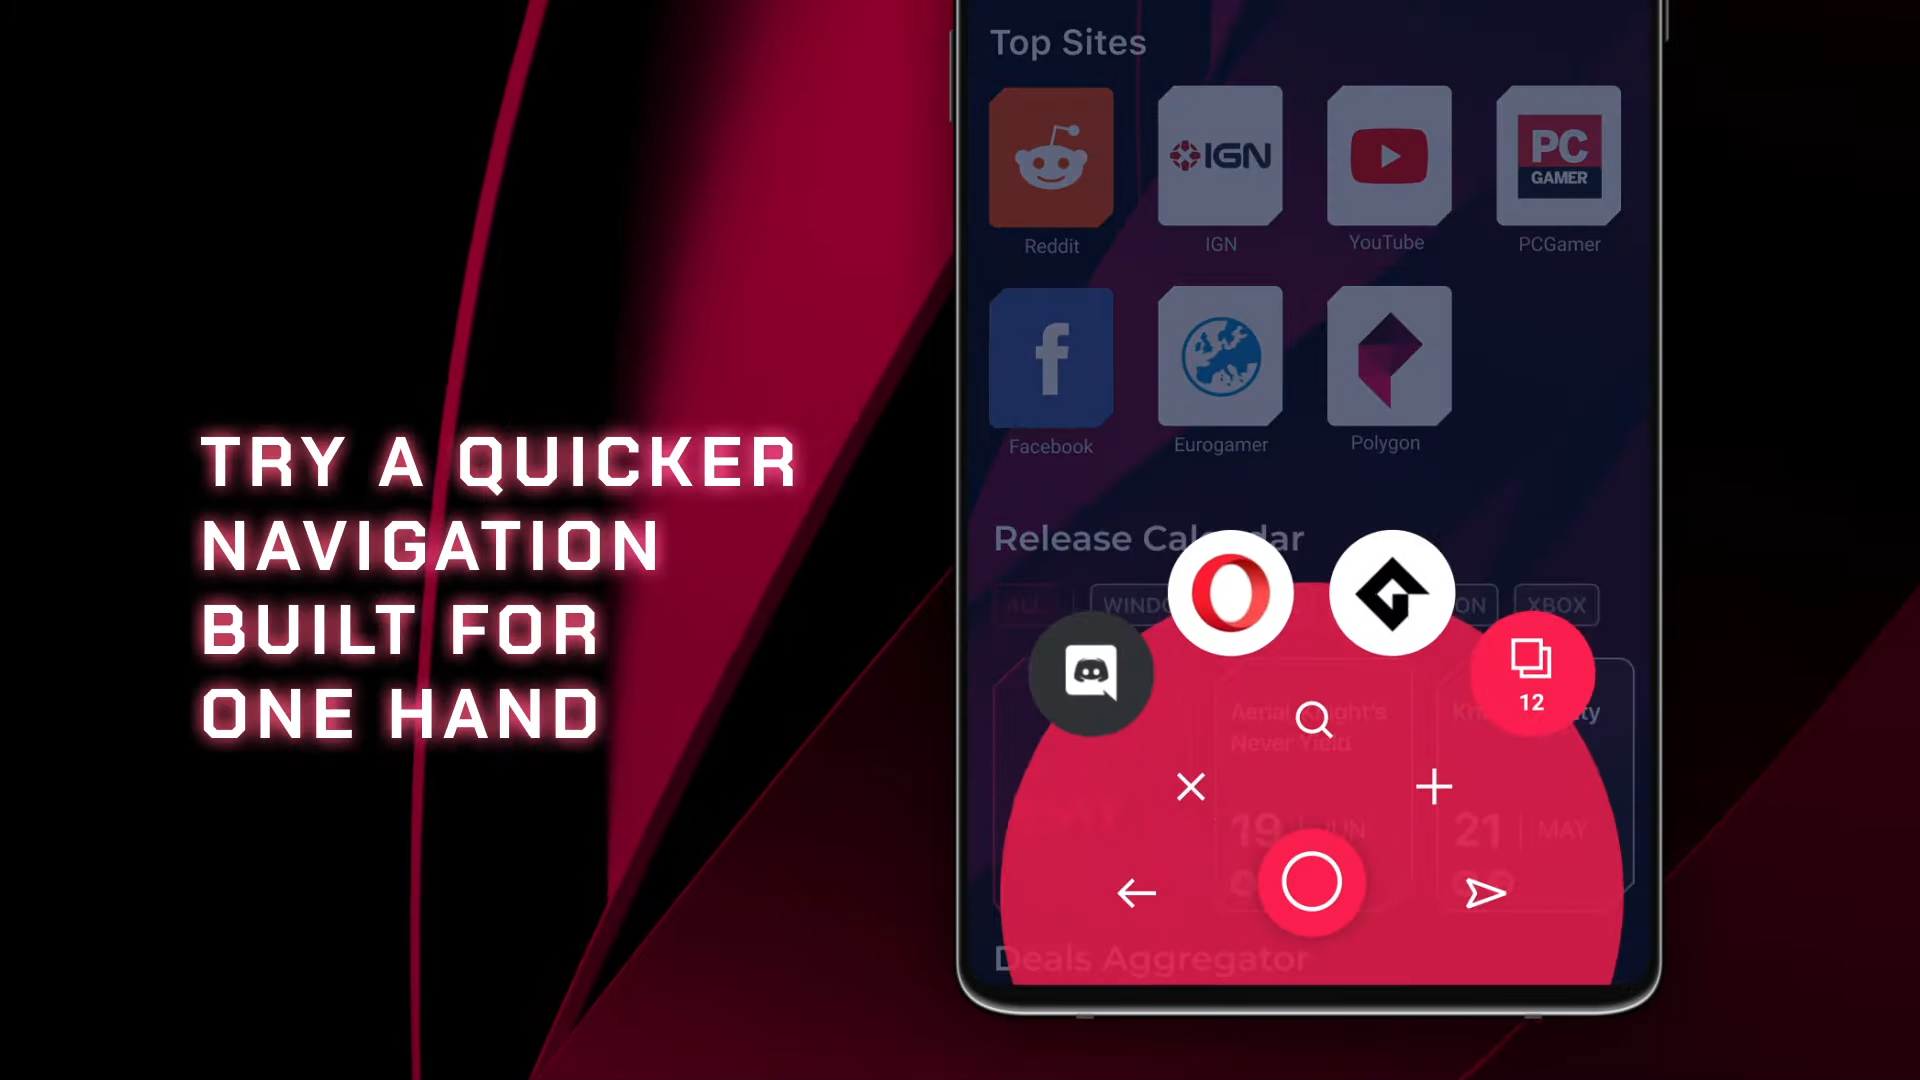The image size is (1920, 1080).
Task: Select the XBOX filter in Release Calendar
Action: coord(1557,604)
